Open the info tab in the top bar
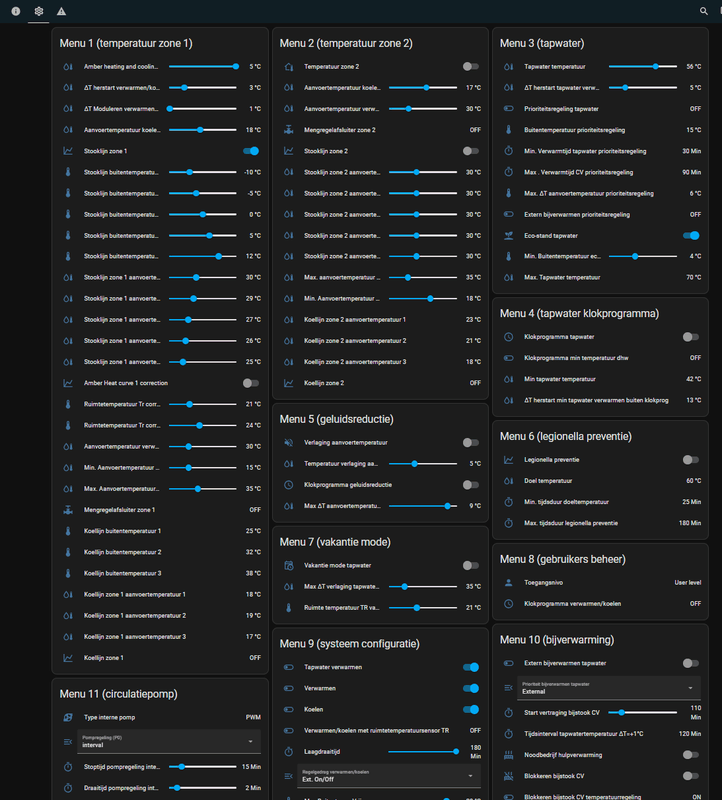Viewport: 722px width, 800px height. 16,11
